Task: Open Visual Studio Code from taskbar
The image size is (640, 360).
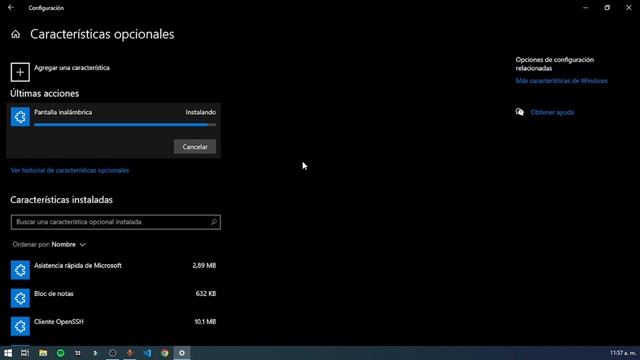Action: (x=147, y=353)
